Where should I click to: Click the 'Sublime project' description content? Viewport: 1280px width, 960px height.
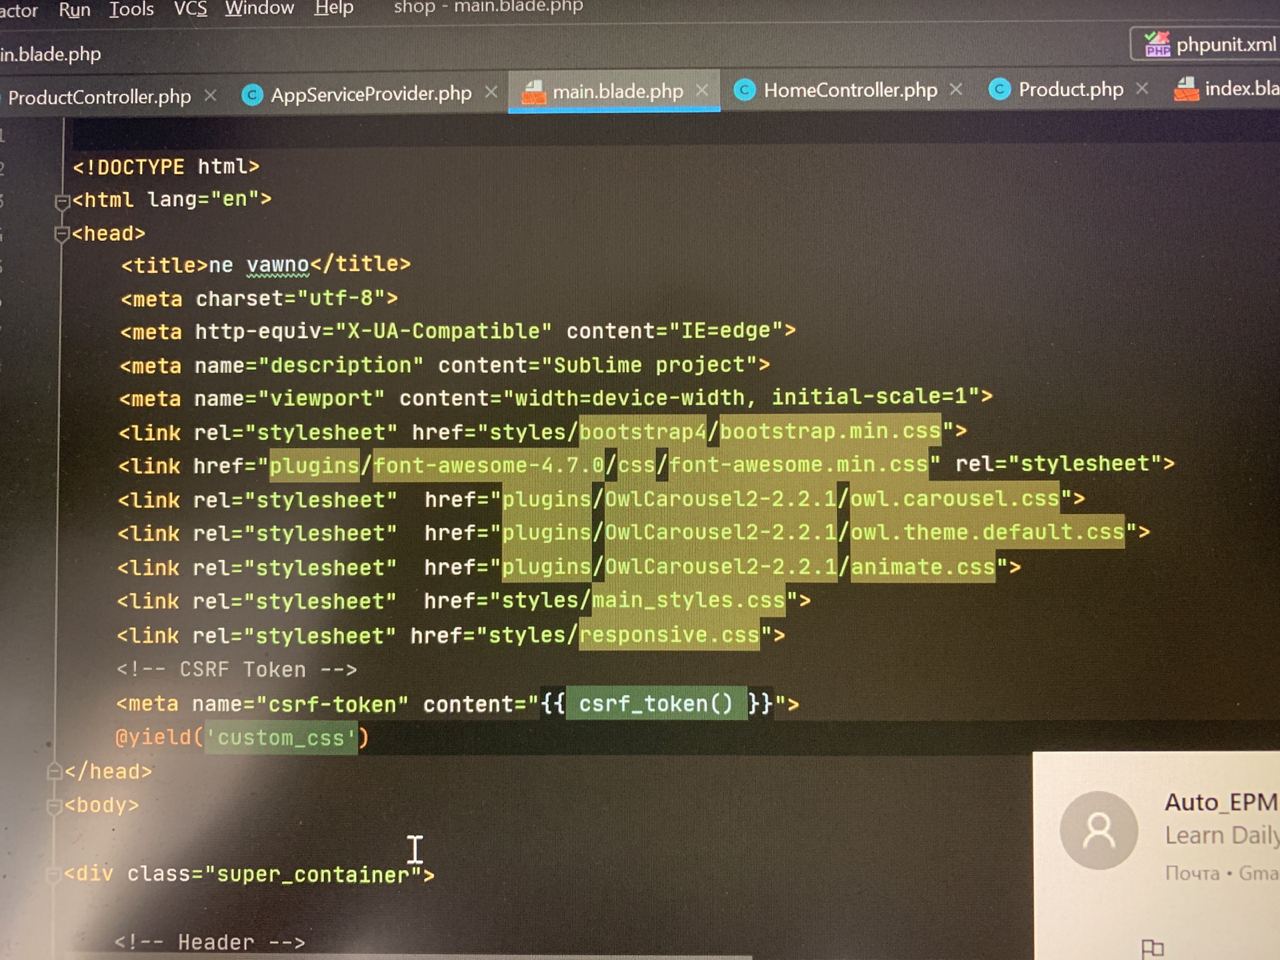tap(649, 365)
